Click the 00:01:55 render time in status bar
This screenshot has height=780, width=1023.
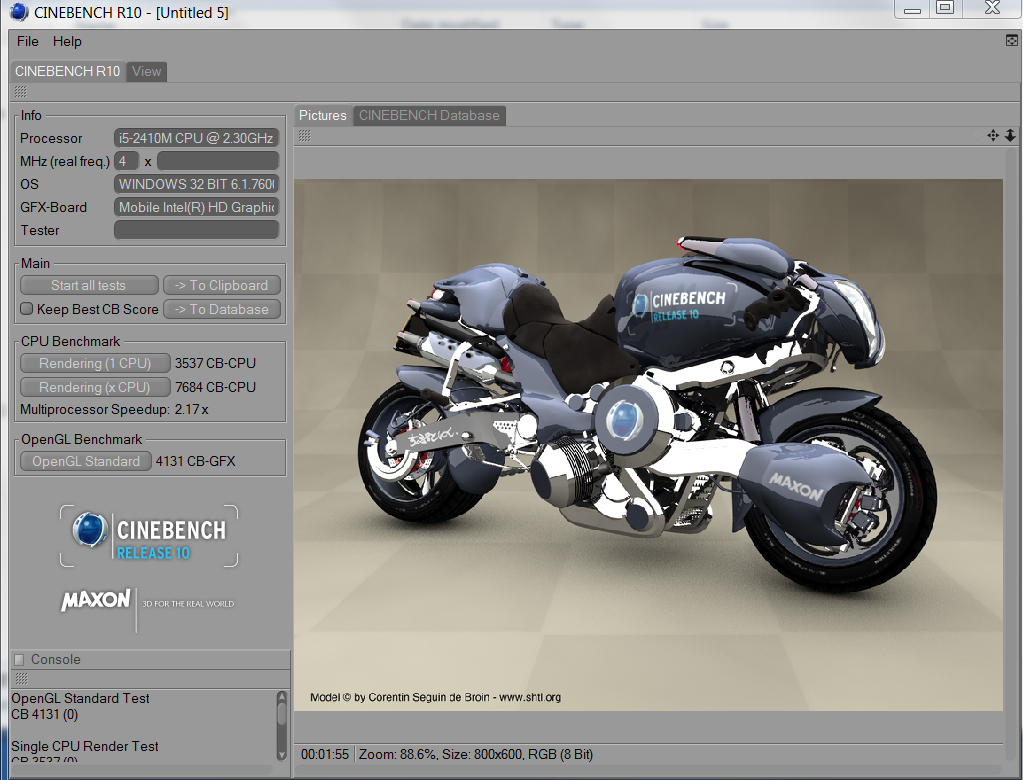(325, 755)
